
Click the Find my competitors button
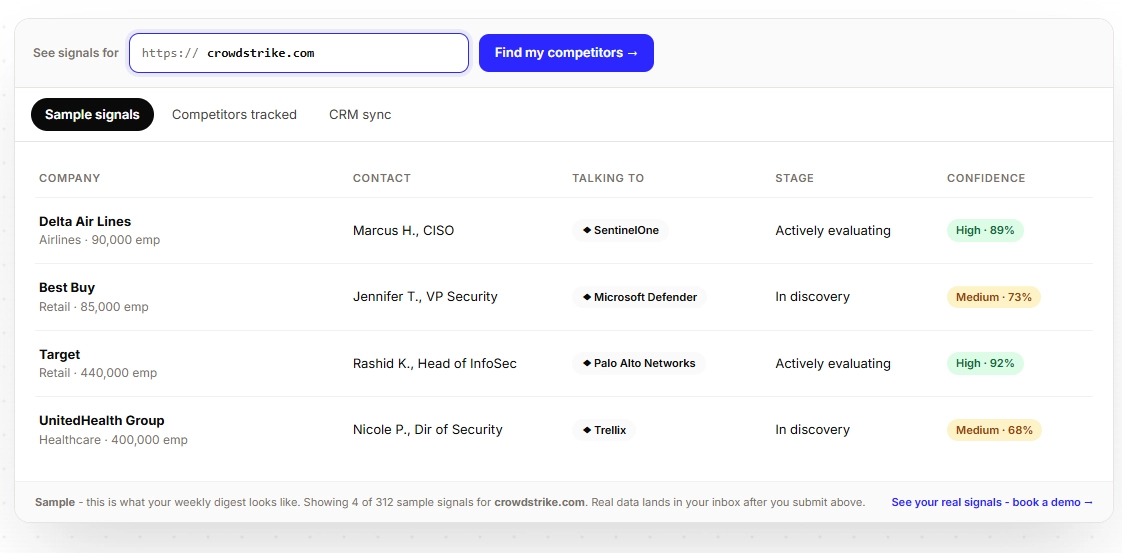(566, 53)
